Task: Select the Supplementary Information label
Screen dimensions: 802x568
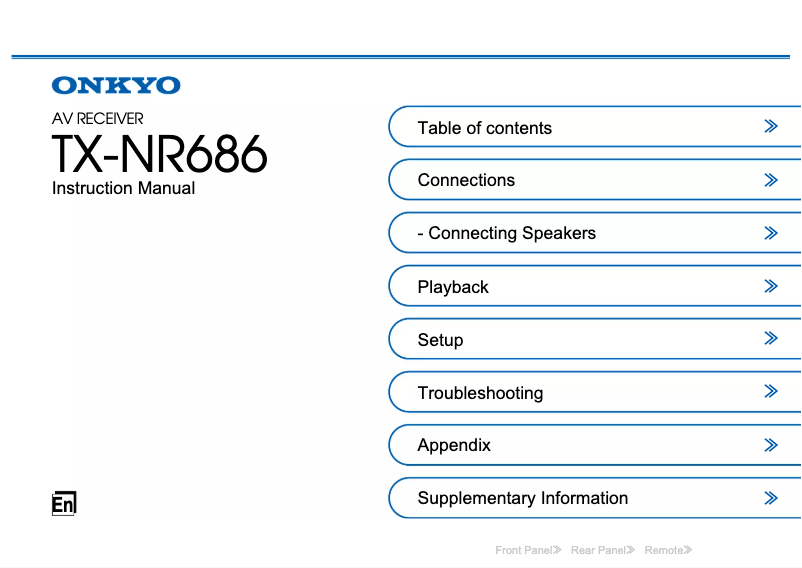Action: point(522,498)
